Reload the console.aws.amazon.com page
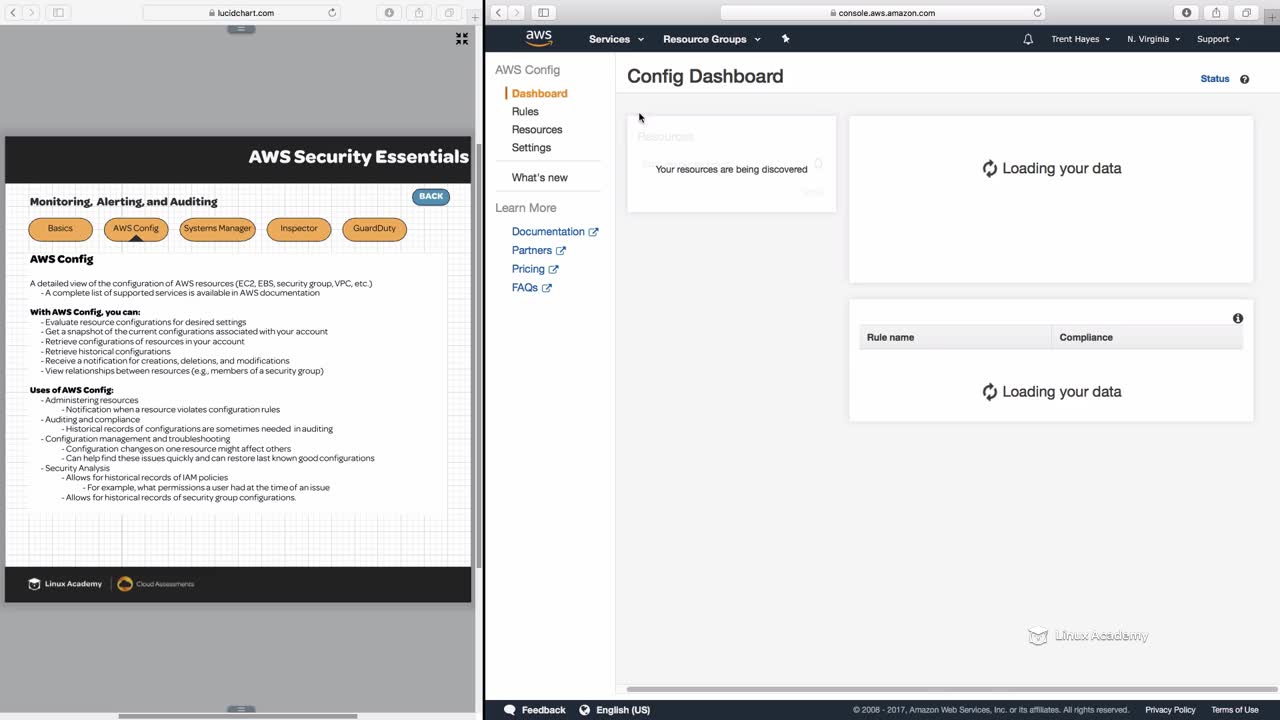Screen dimensions: 1280x720 click(1037, 13)
